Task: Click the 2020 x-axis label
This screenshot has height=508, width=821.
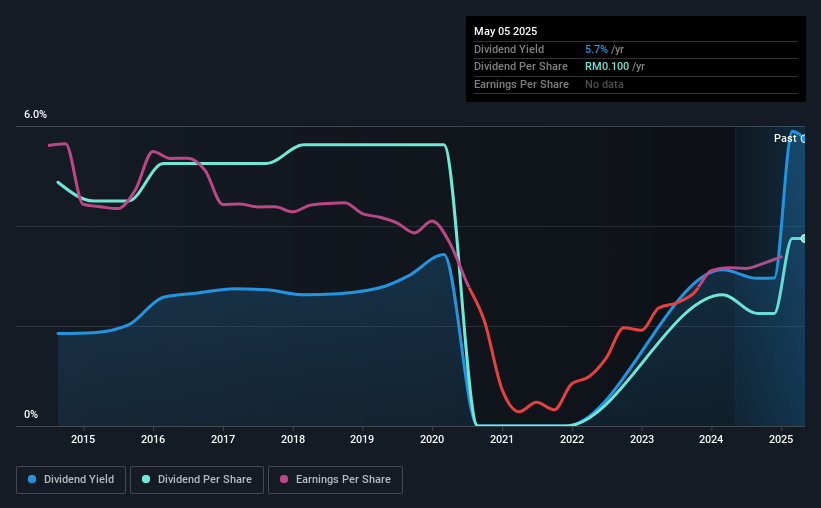Action: 432,439
